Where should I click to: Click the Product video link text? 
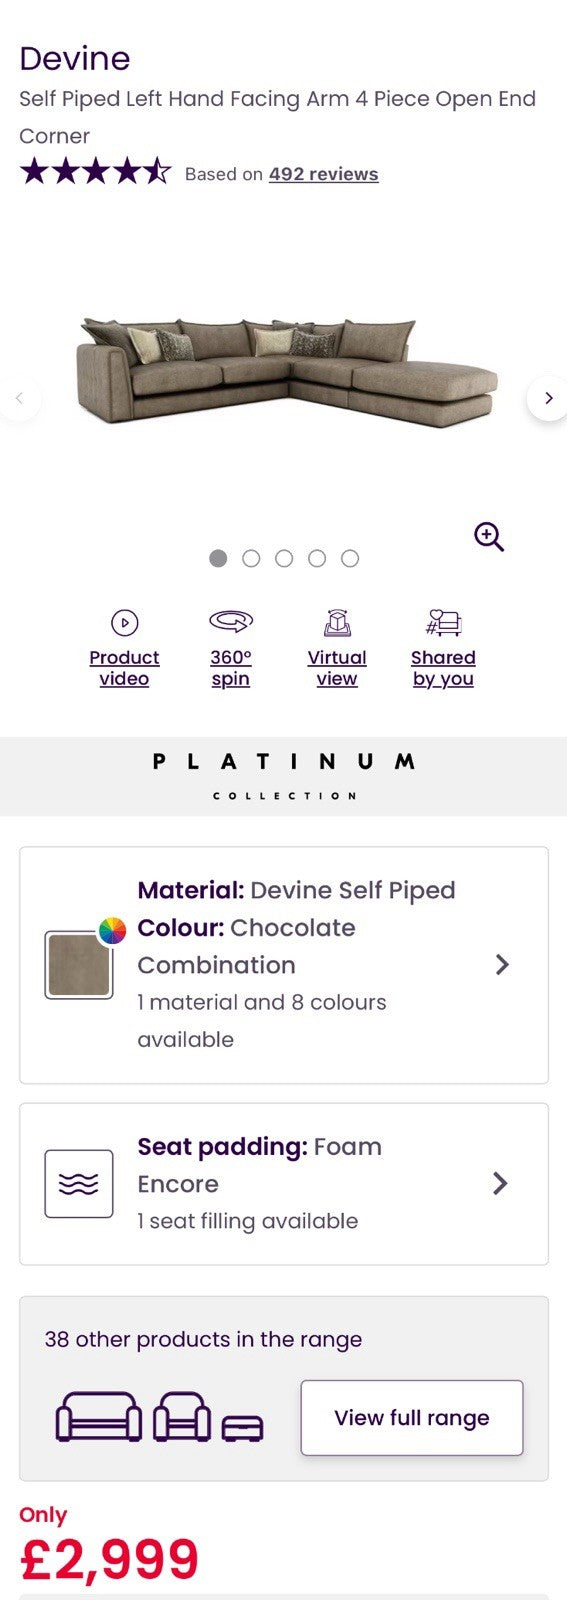pos(124,668)
